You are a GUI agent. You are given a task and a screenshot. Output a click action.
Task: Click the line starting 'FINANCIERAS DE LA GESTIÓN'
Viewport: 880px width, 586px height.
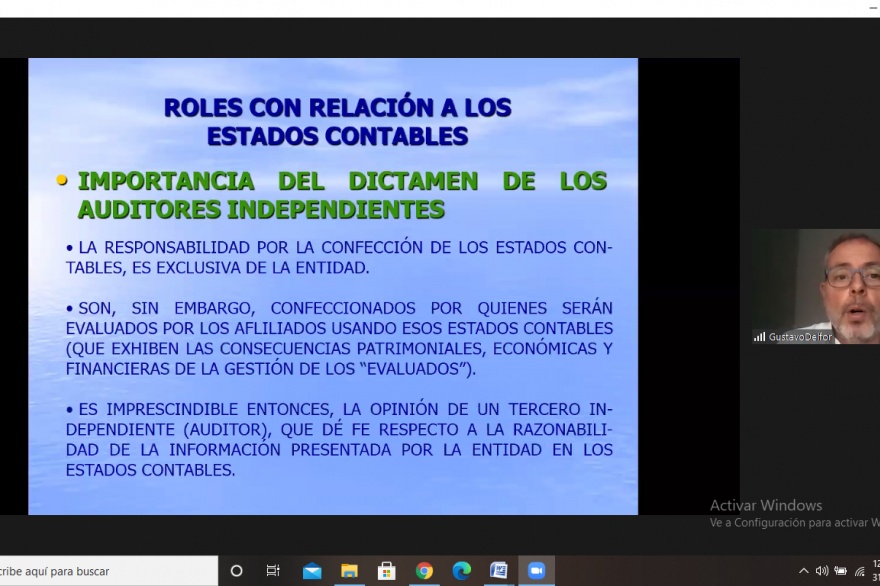pyautogui.click(x=271, y=369)
